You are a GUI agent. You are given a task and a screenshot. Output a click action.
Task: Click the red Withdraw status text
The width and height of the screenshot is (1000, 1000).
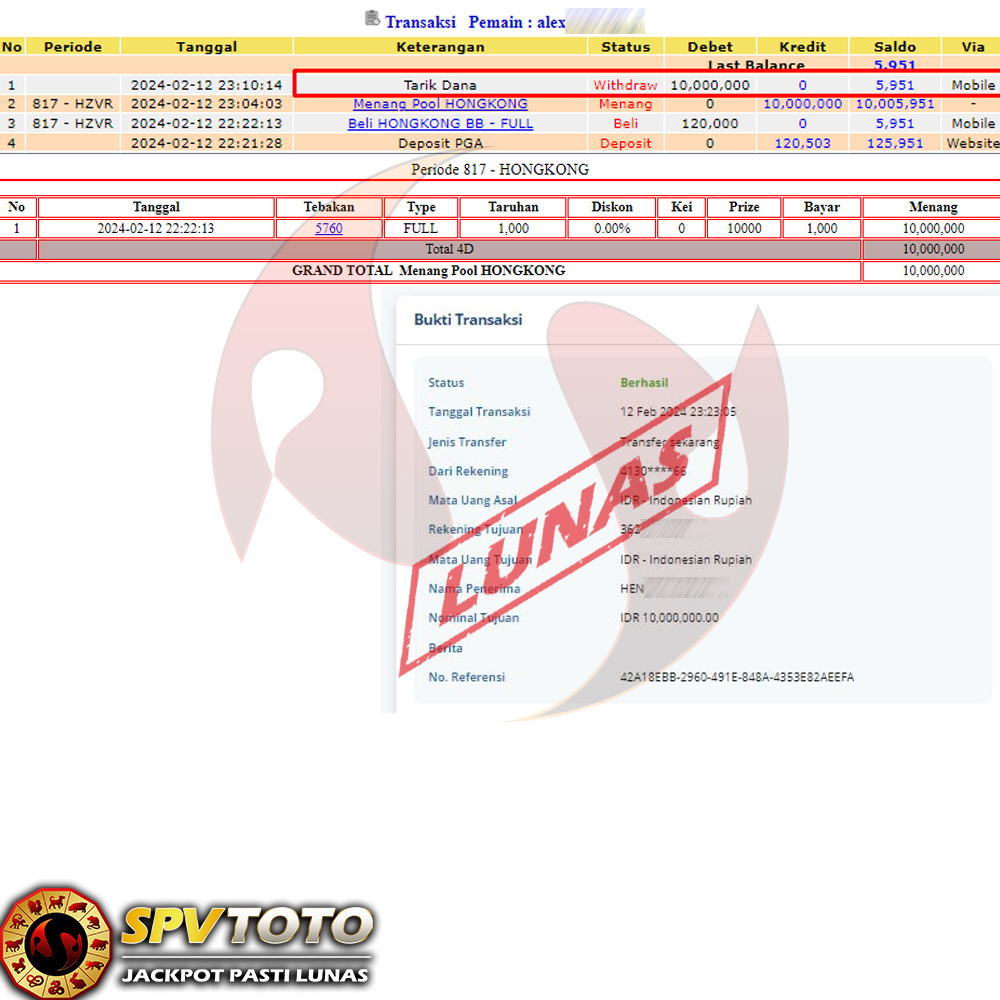[x=625, y=85]
